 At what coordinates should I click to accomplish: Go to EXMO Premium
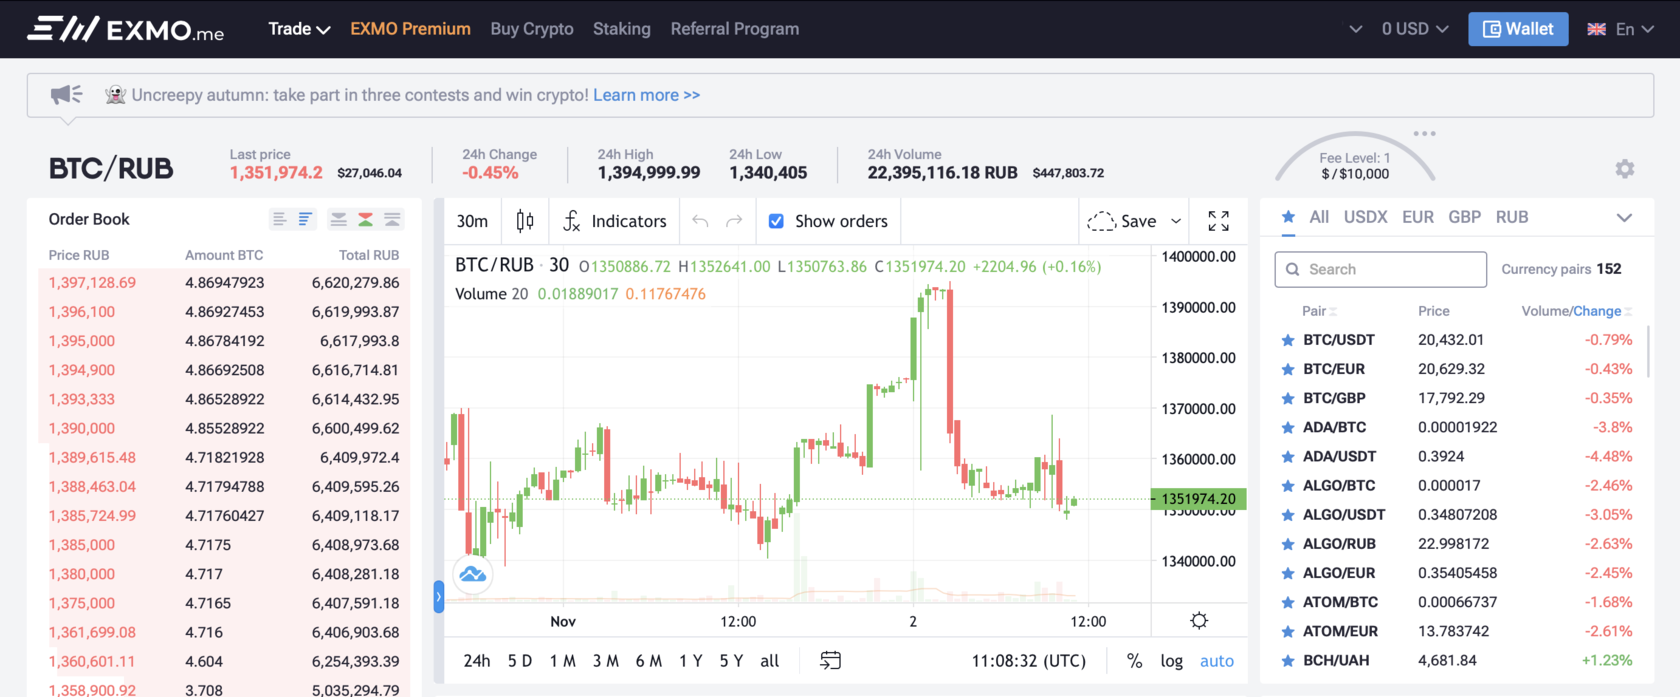click(410, 29)
